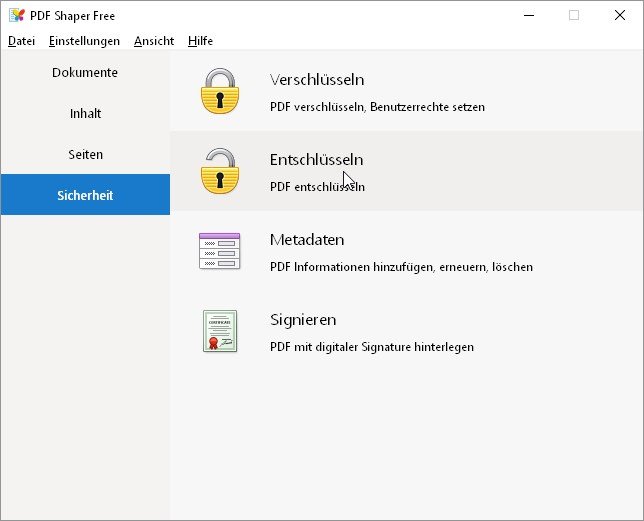Select the Sicherheit category
Viewport: 644px width, 521px height.
[x=85, y=195]
